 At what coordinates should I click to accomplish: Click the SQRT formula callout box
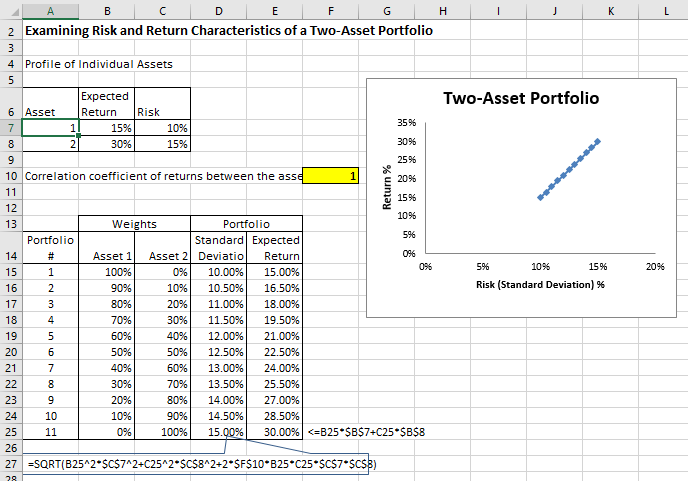tap(196, 464)
